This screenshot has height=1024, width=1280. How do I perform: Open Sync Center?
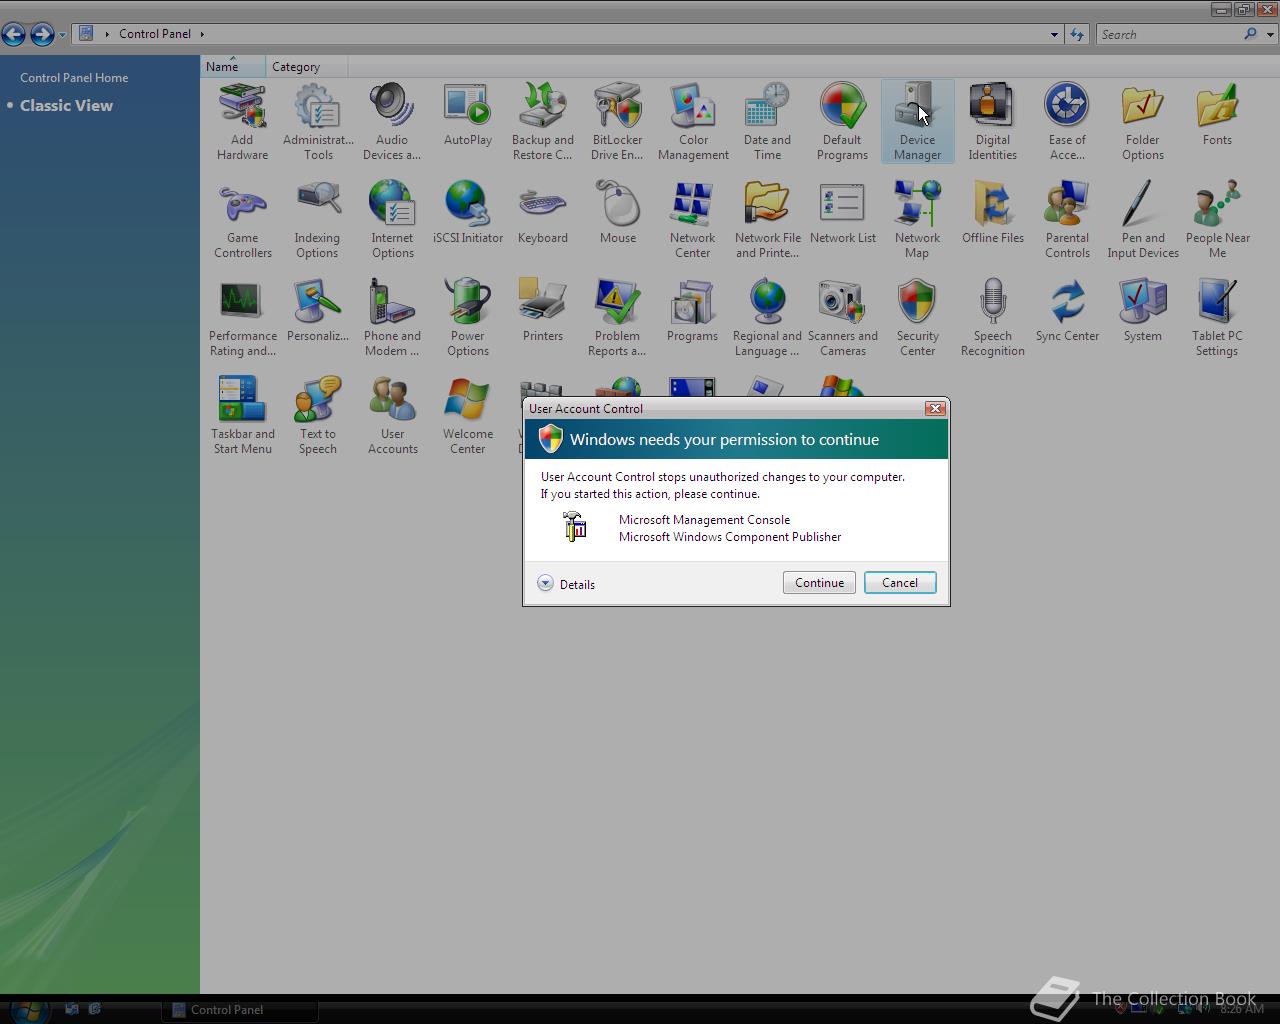click(x=1067, y=312)
